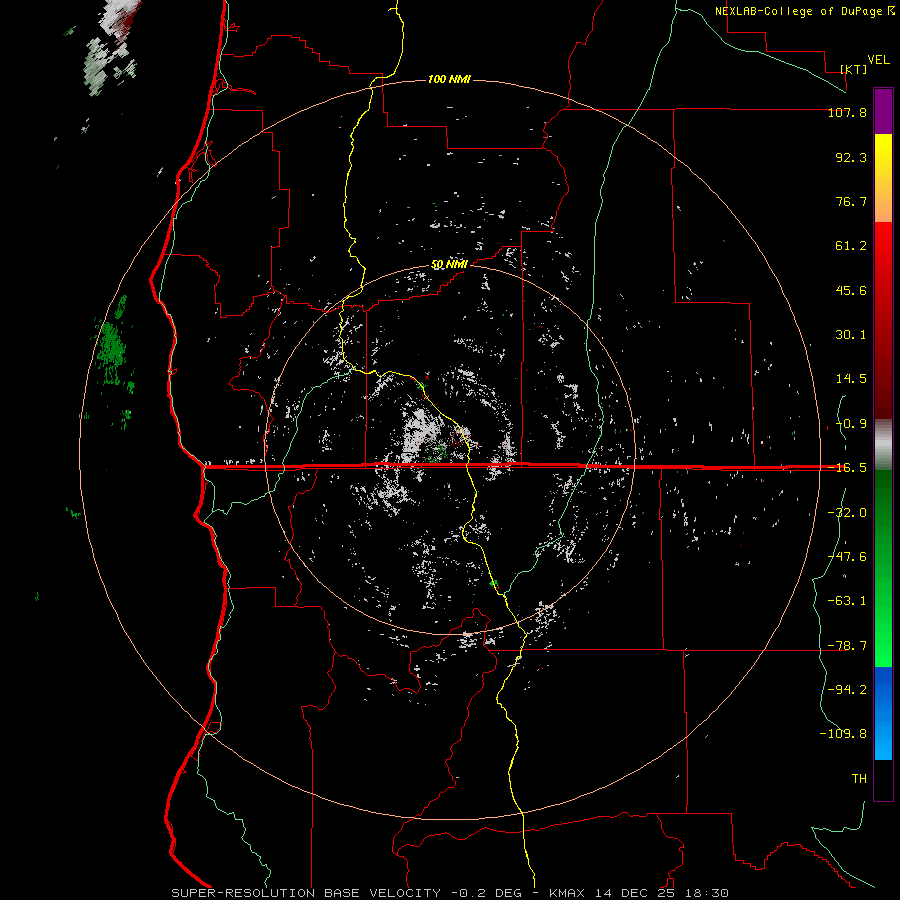Click the "61.2" velocity scale value
Viewport: 900px width, 900px height.
pyautogui.click(x=851, y=246)
